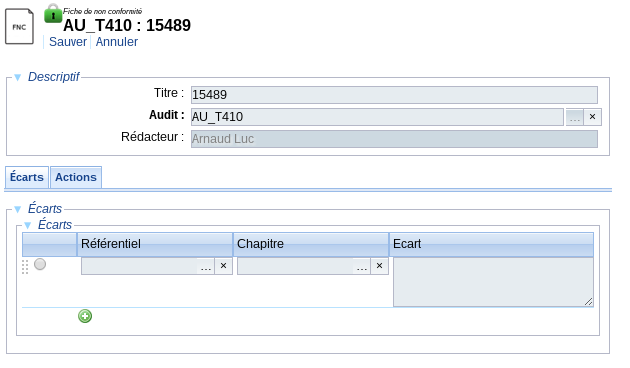Open the Chapitre lookup ellipsis button
The image size is (630, 368).
(x=362, y=266)
